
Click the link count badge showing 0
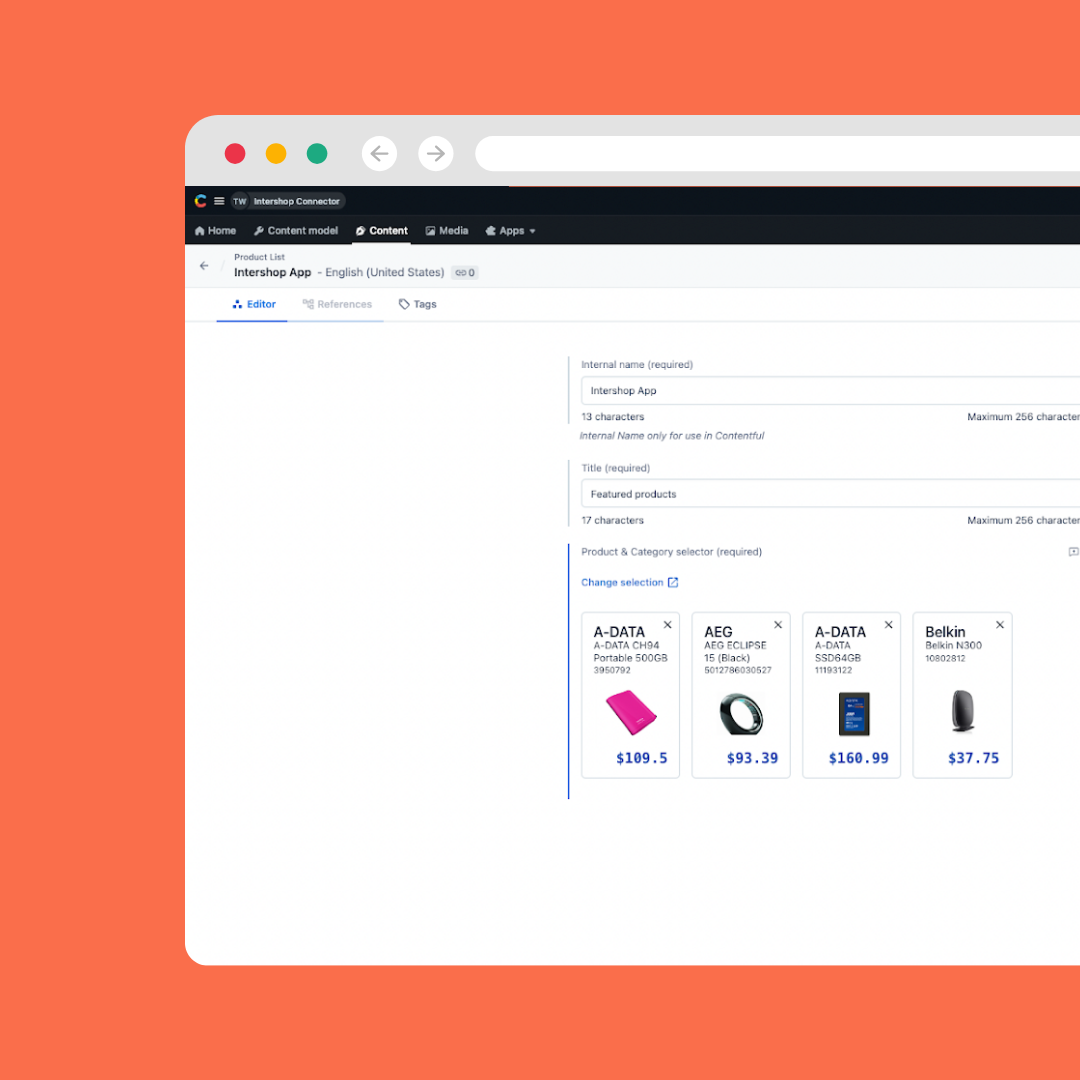coord(465,273)
